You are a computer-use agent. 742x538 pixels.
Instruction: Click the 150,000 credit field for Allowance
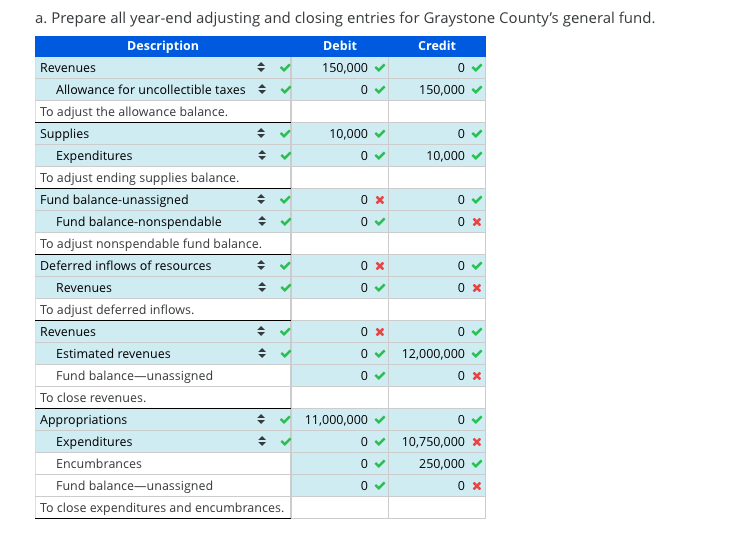click(437, 89)
